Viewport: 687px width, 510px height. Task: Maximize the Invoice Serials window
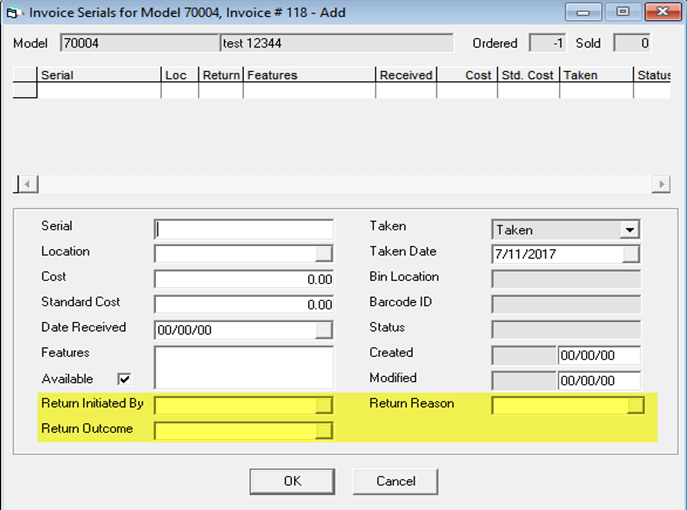(x=623, y=12)
